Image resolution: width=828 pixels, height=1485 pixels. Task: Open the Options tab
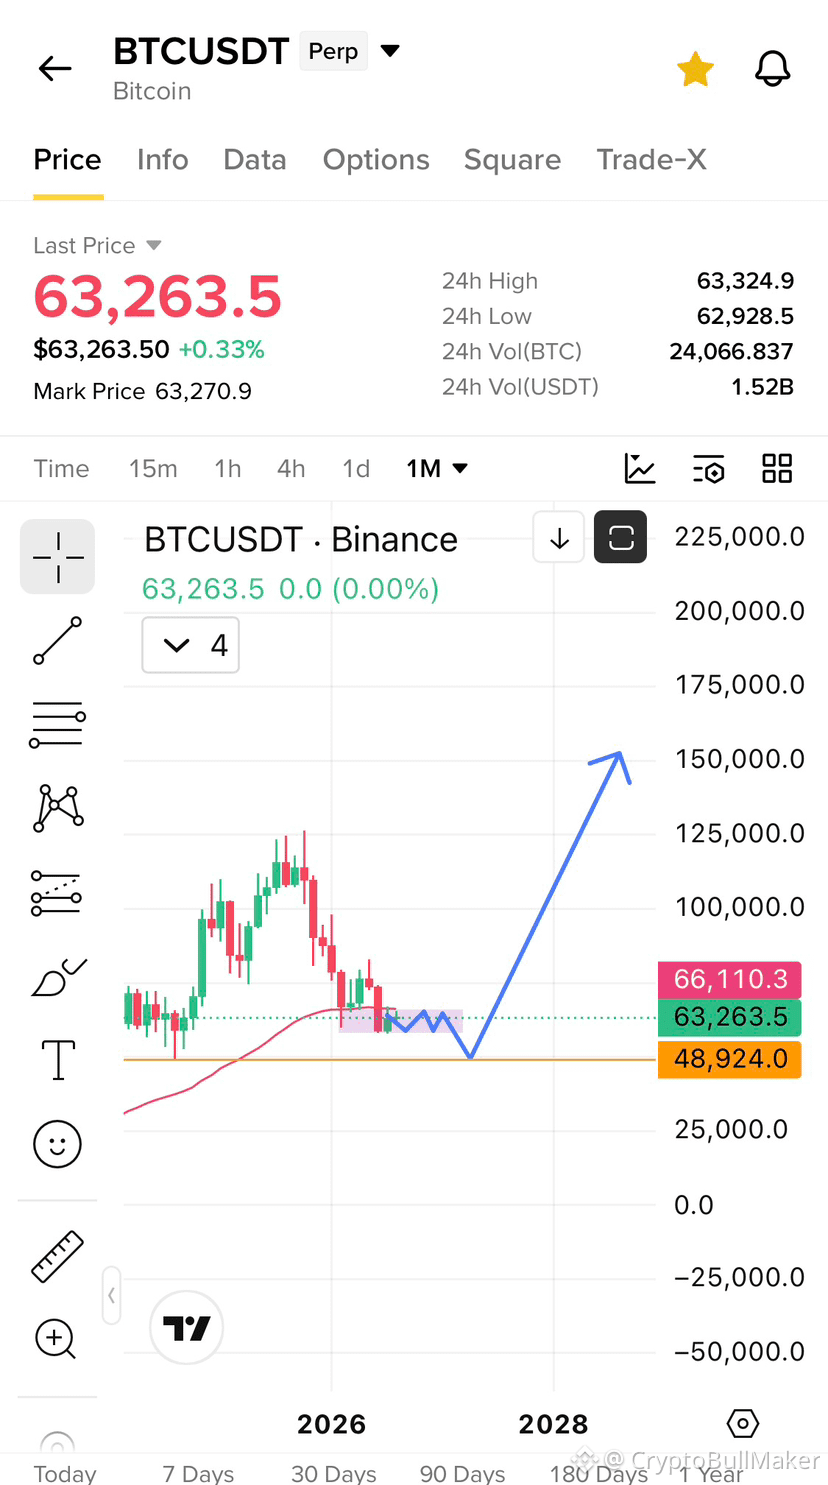(x=376, y=160)
